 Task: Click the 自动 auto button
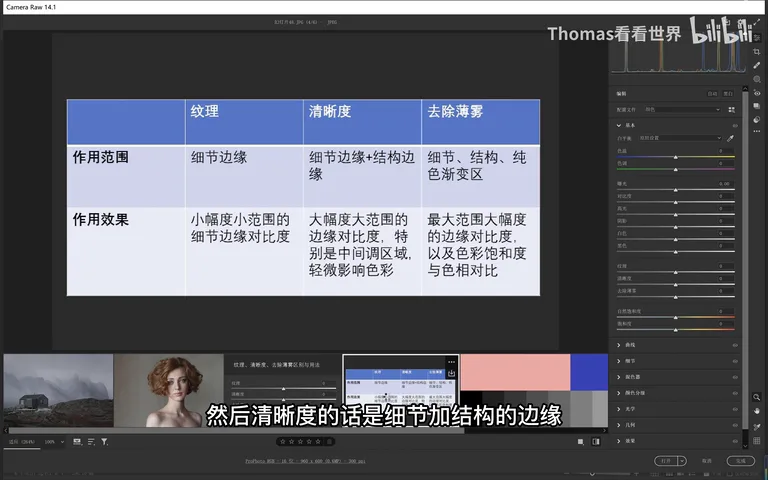point(712,94)
